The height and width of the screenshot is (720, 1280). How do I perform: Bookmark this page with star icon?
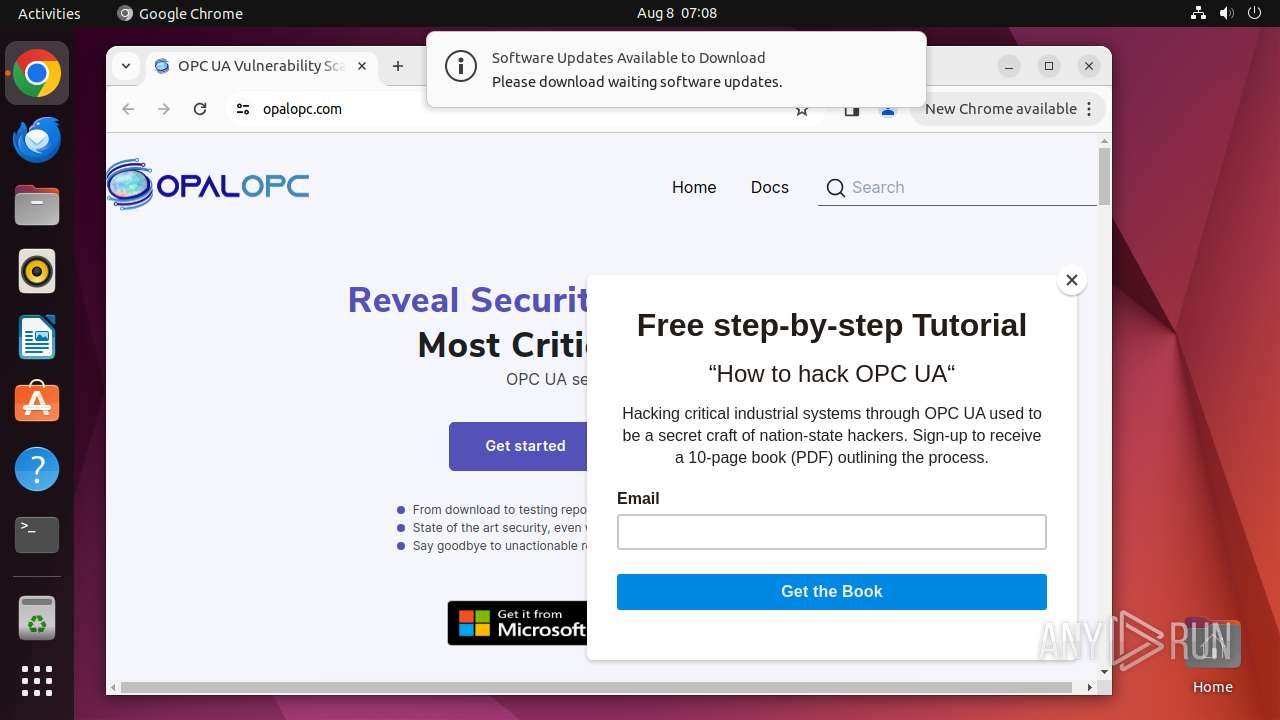point(802,109)
